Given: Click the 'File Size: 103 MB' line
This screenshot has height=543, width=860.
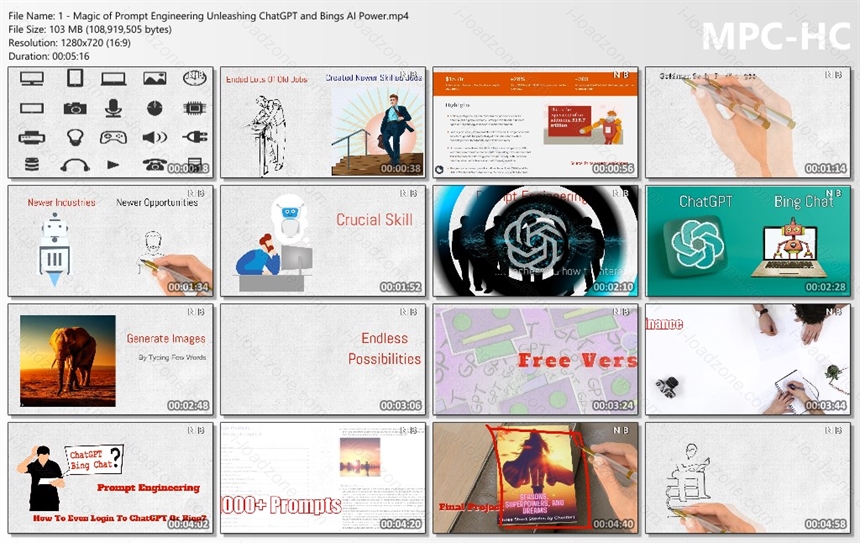Looking at the screenshot, I should [x=90, y=29].
